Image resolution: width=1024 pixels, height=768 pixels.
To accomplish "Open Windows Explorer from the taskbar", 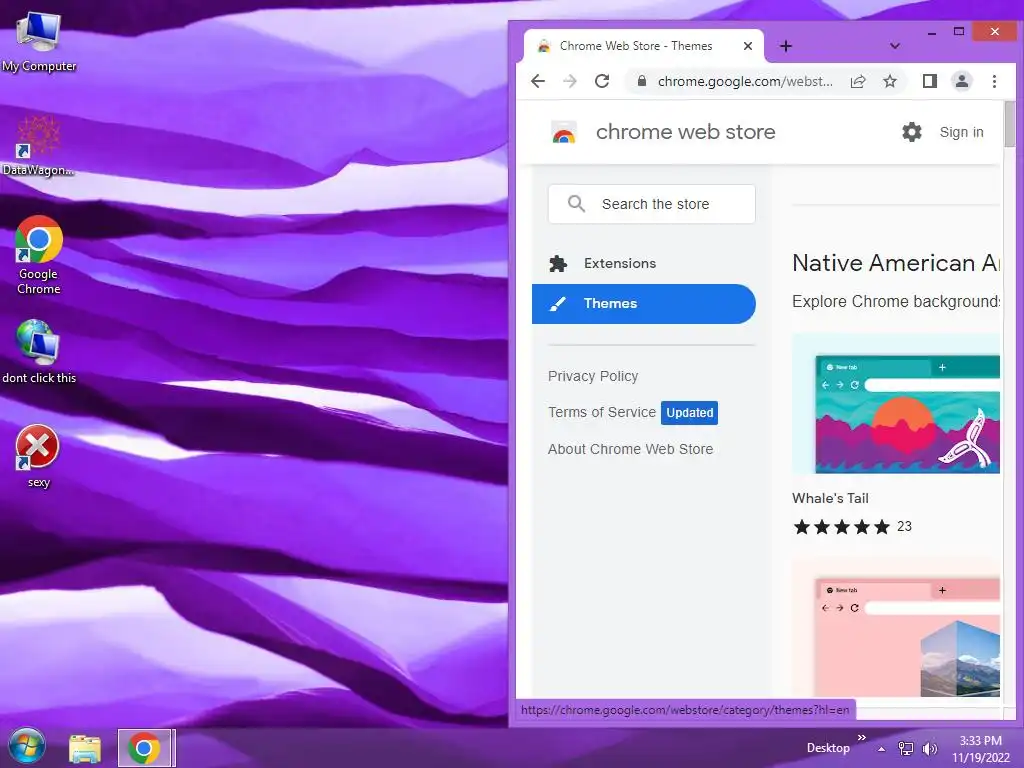I will click(x=85, y=748).
